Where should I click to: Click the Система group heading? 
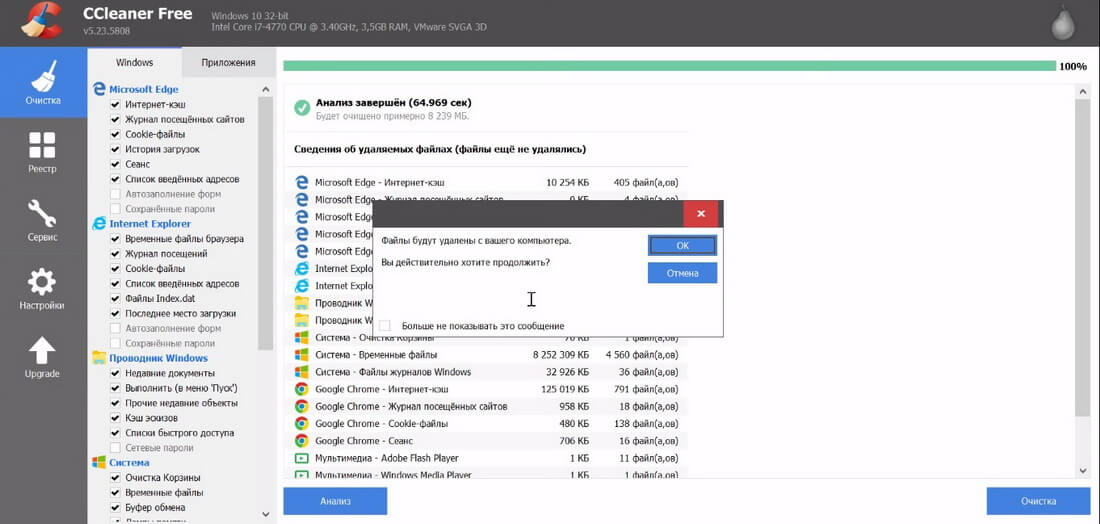coord(130,462)
